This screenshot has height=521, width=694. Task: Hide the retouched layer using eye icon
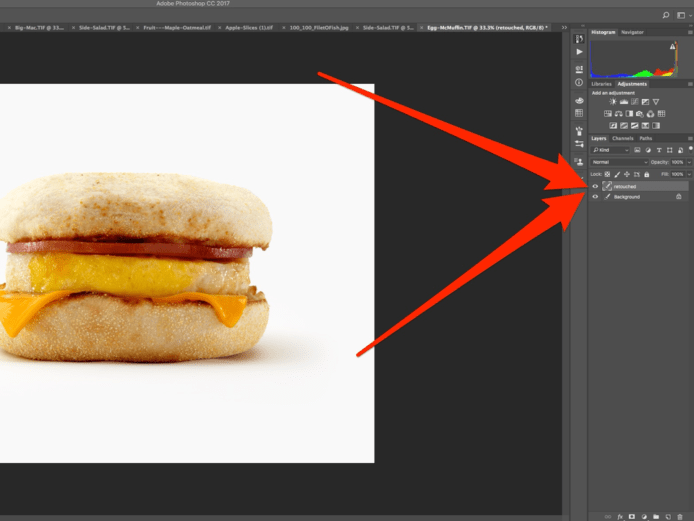(x=596, y=186)
